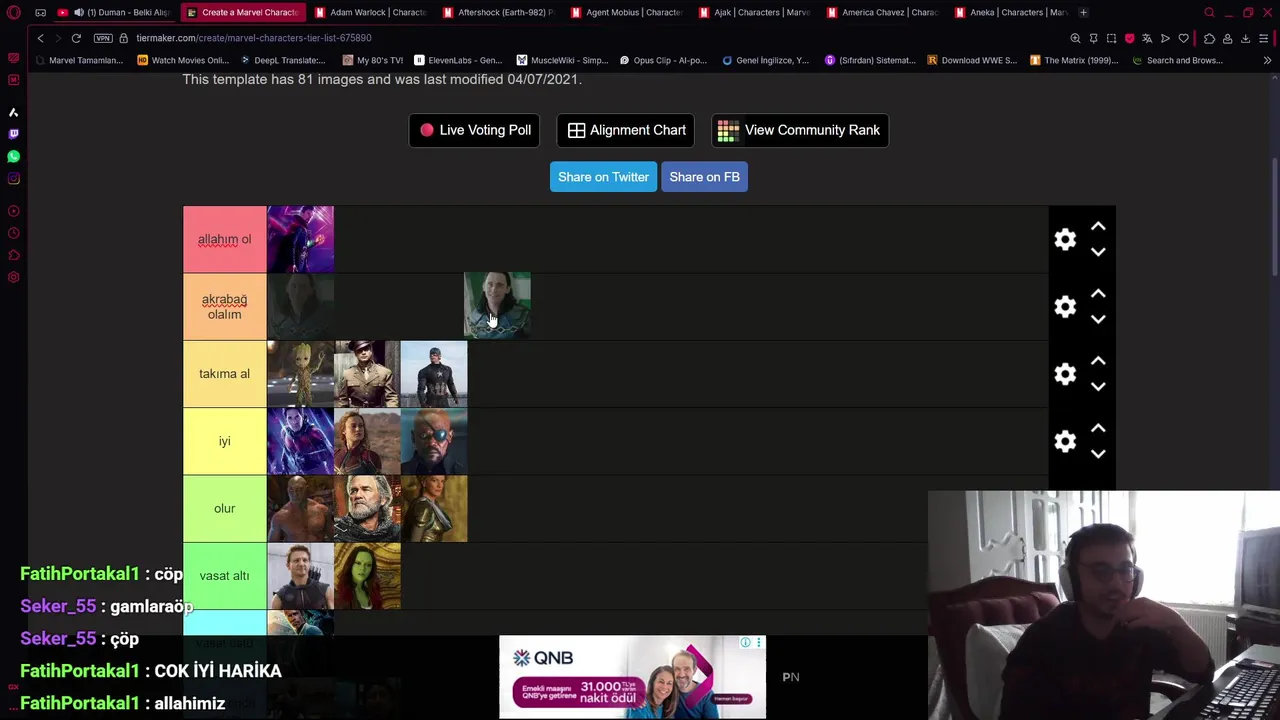Click the red allahım ol tier label
Screen dimensions: 1280x720
224,239
